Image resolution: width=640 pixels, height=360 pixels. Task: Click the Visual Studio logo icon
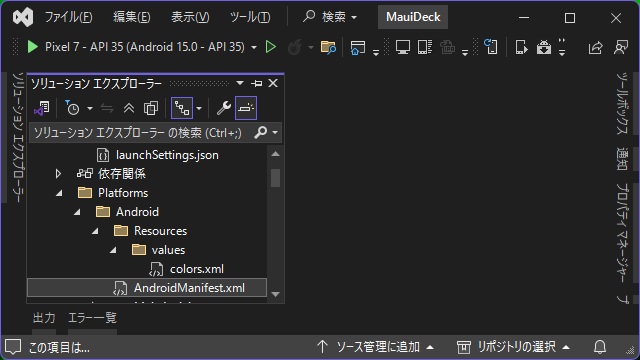tap(23, 17)
